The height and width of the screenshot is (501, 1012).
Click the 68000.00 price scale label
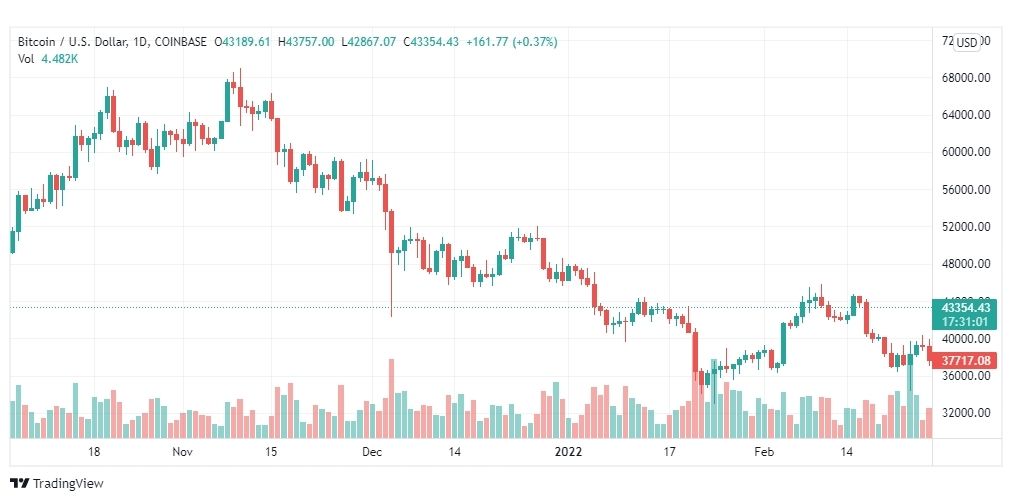966,77
